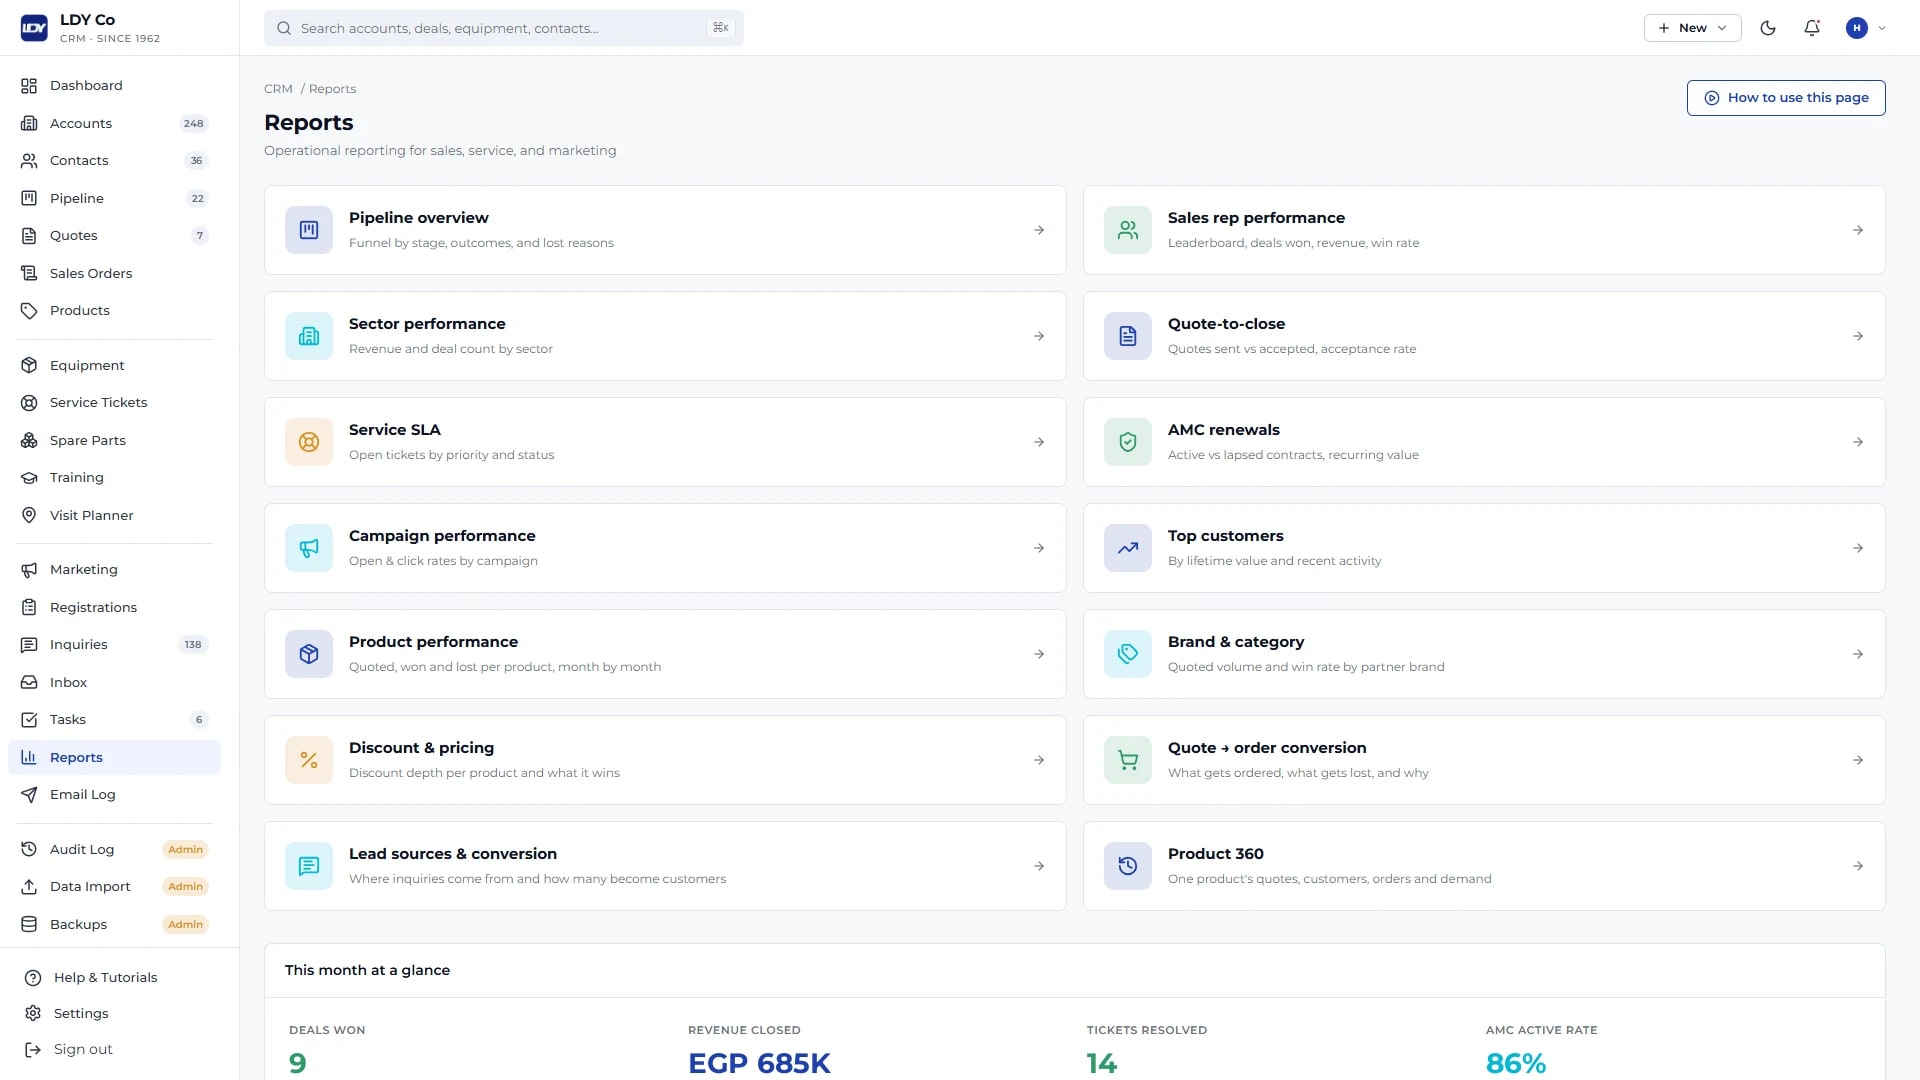Click the arrow on Service SLA card

pyautogui.click(x=1039, y=442)
